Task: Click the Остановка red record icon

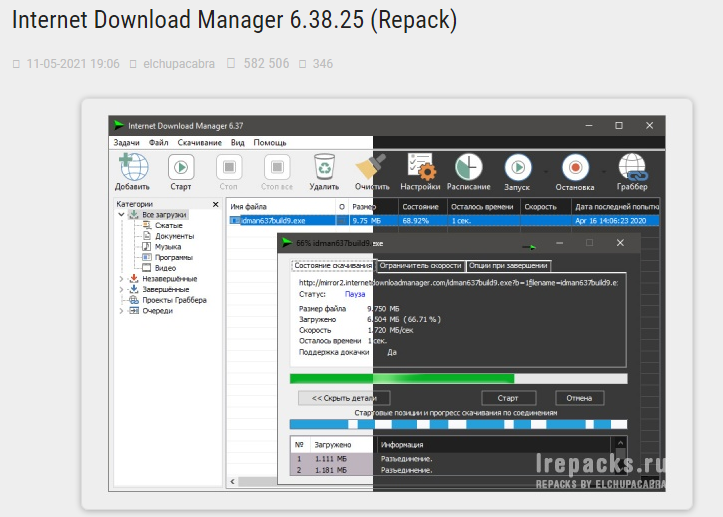Action: coord(575,167)
